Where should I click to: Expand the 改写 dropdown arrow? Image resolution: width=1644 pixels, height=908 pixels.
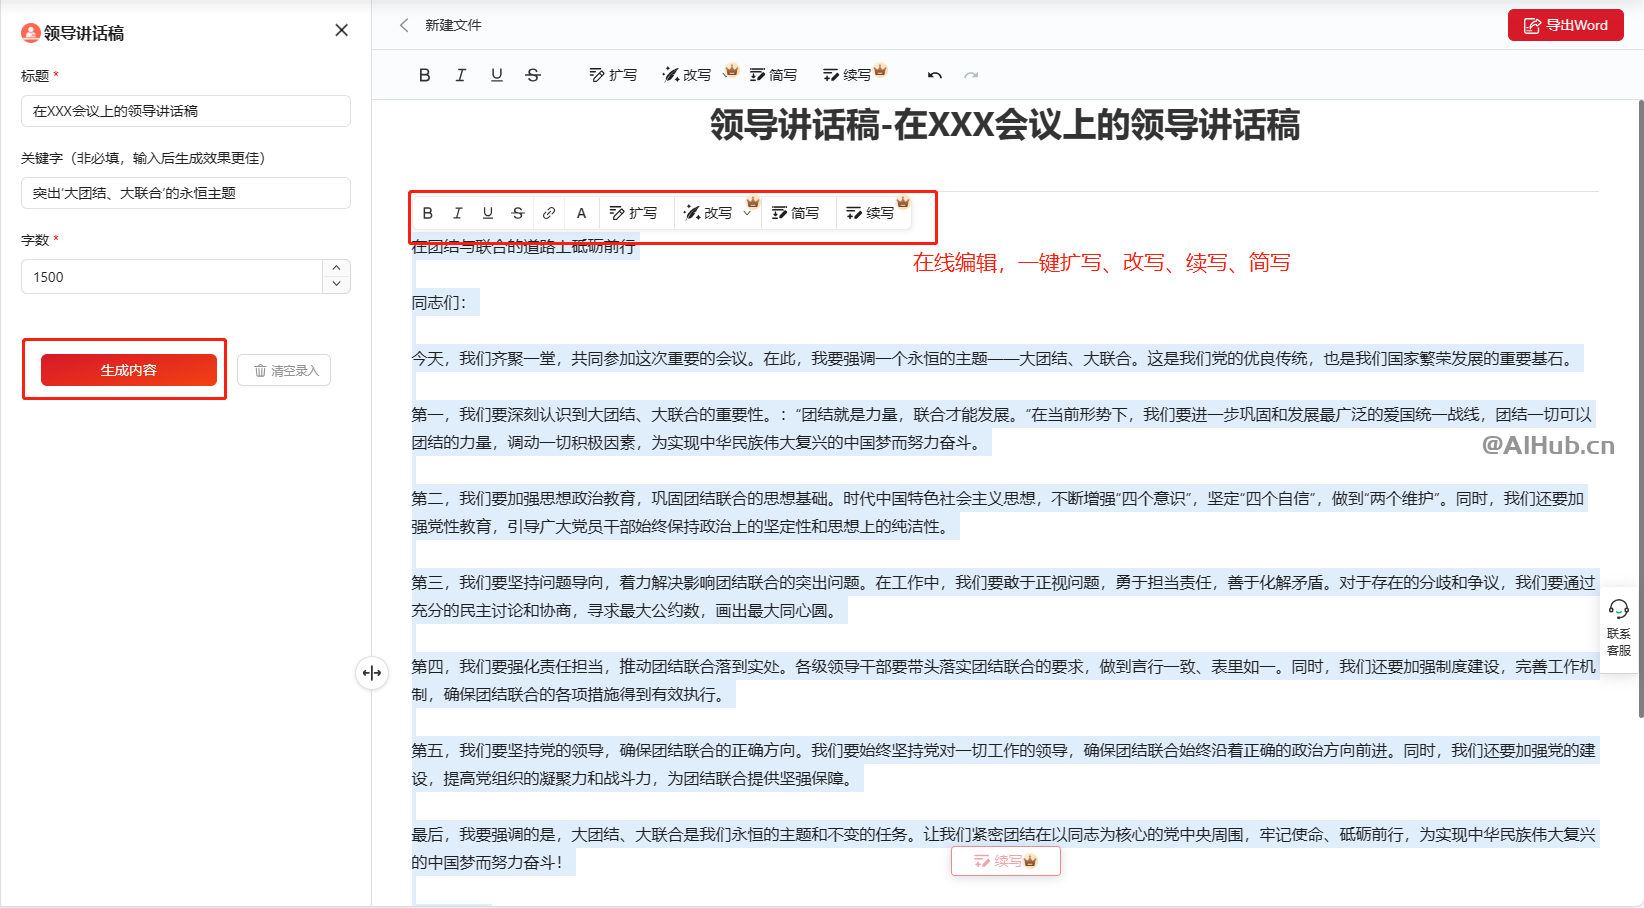747,213
